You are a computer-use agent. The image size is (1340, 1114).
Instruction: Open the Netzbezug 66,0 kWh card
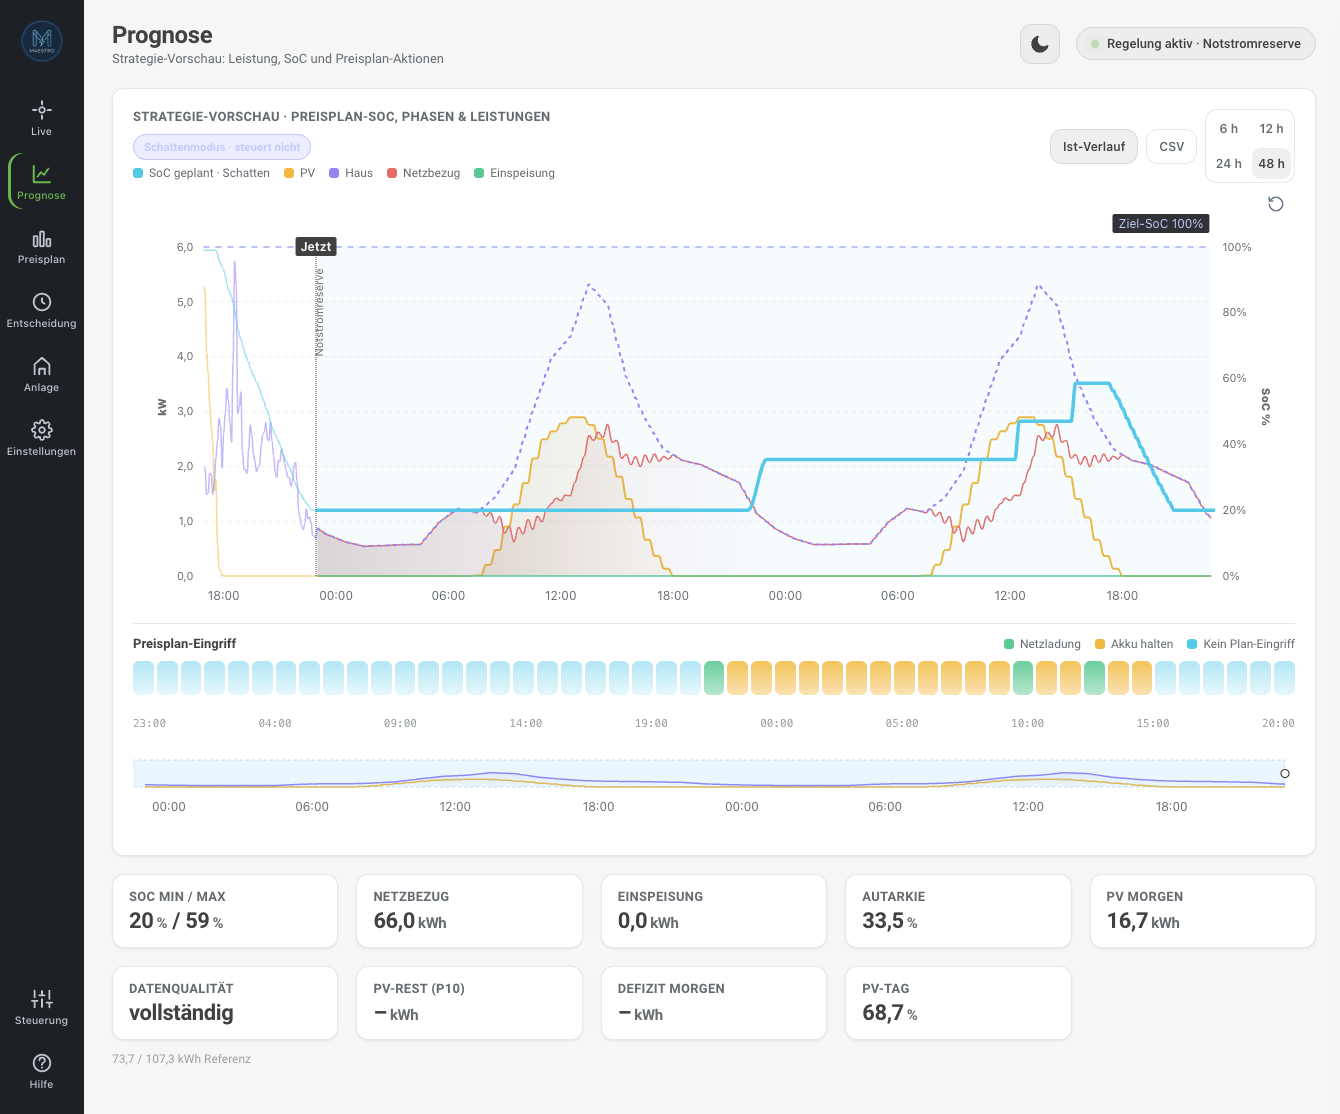469,911
